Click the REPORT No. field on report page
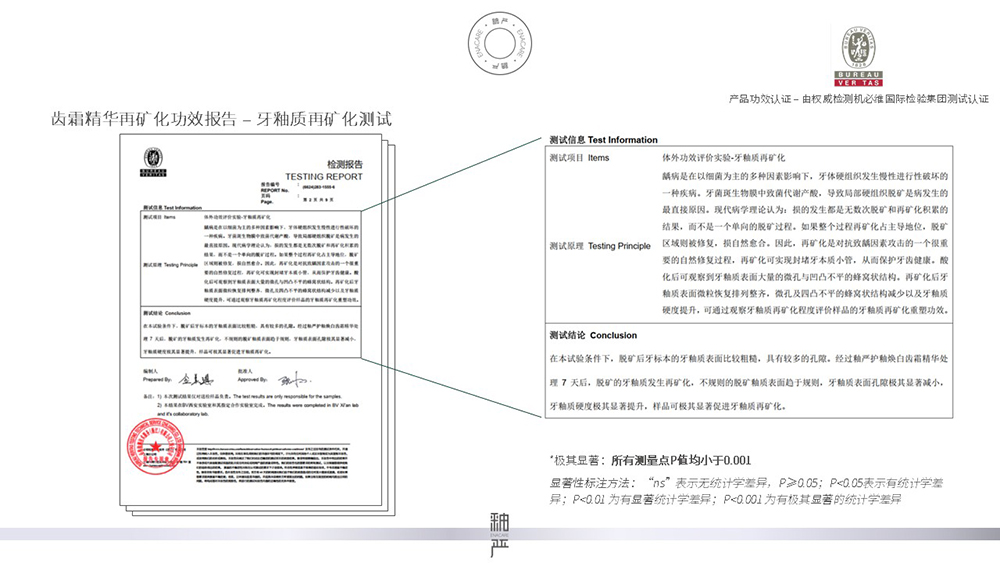This screenshot has width=1000, height=563. (x=297, y=187)
